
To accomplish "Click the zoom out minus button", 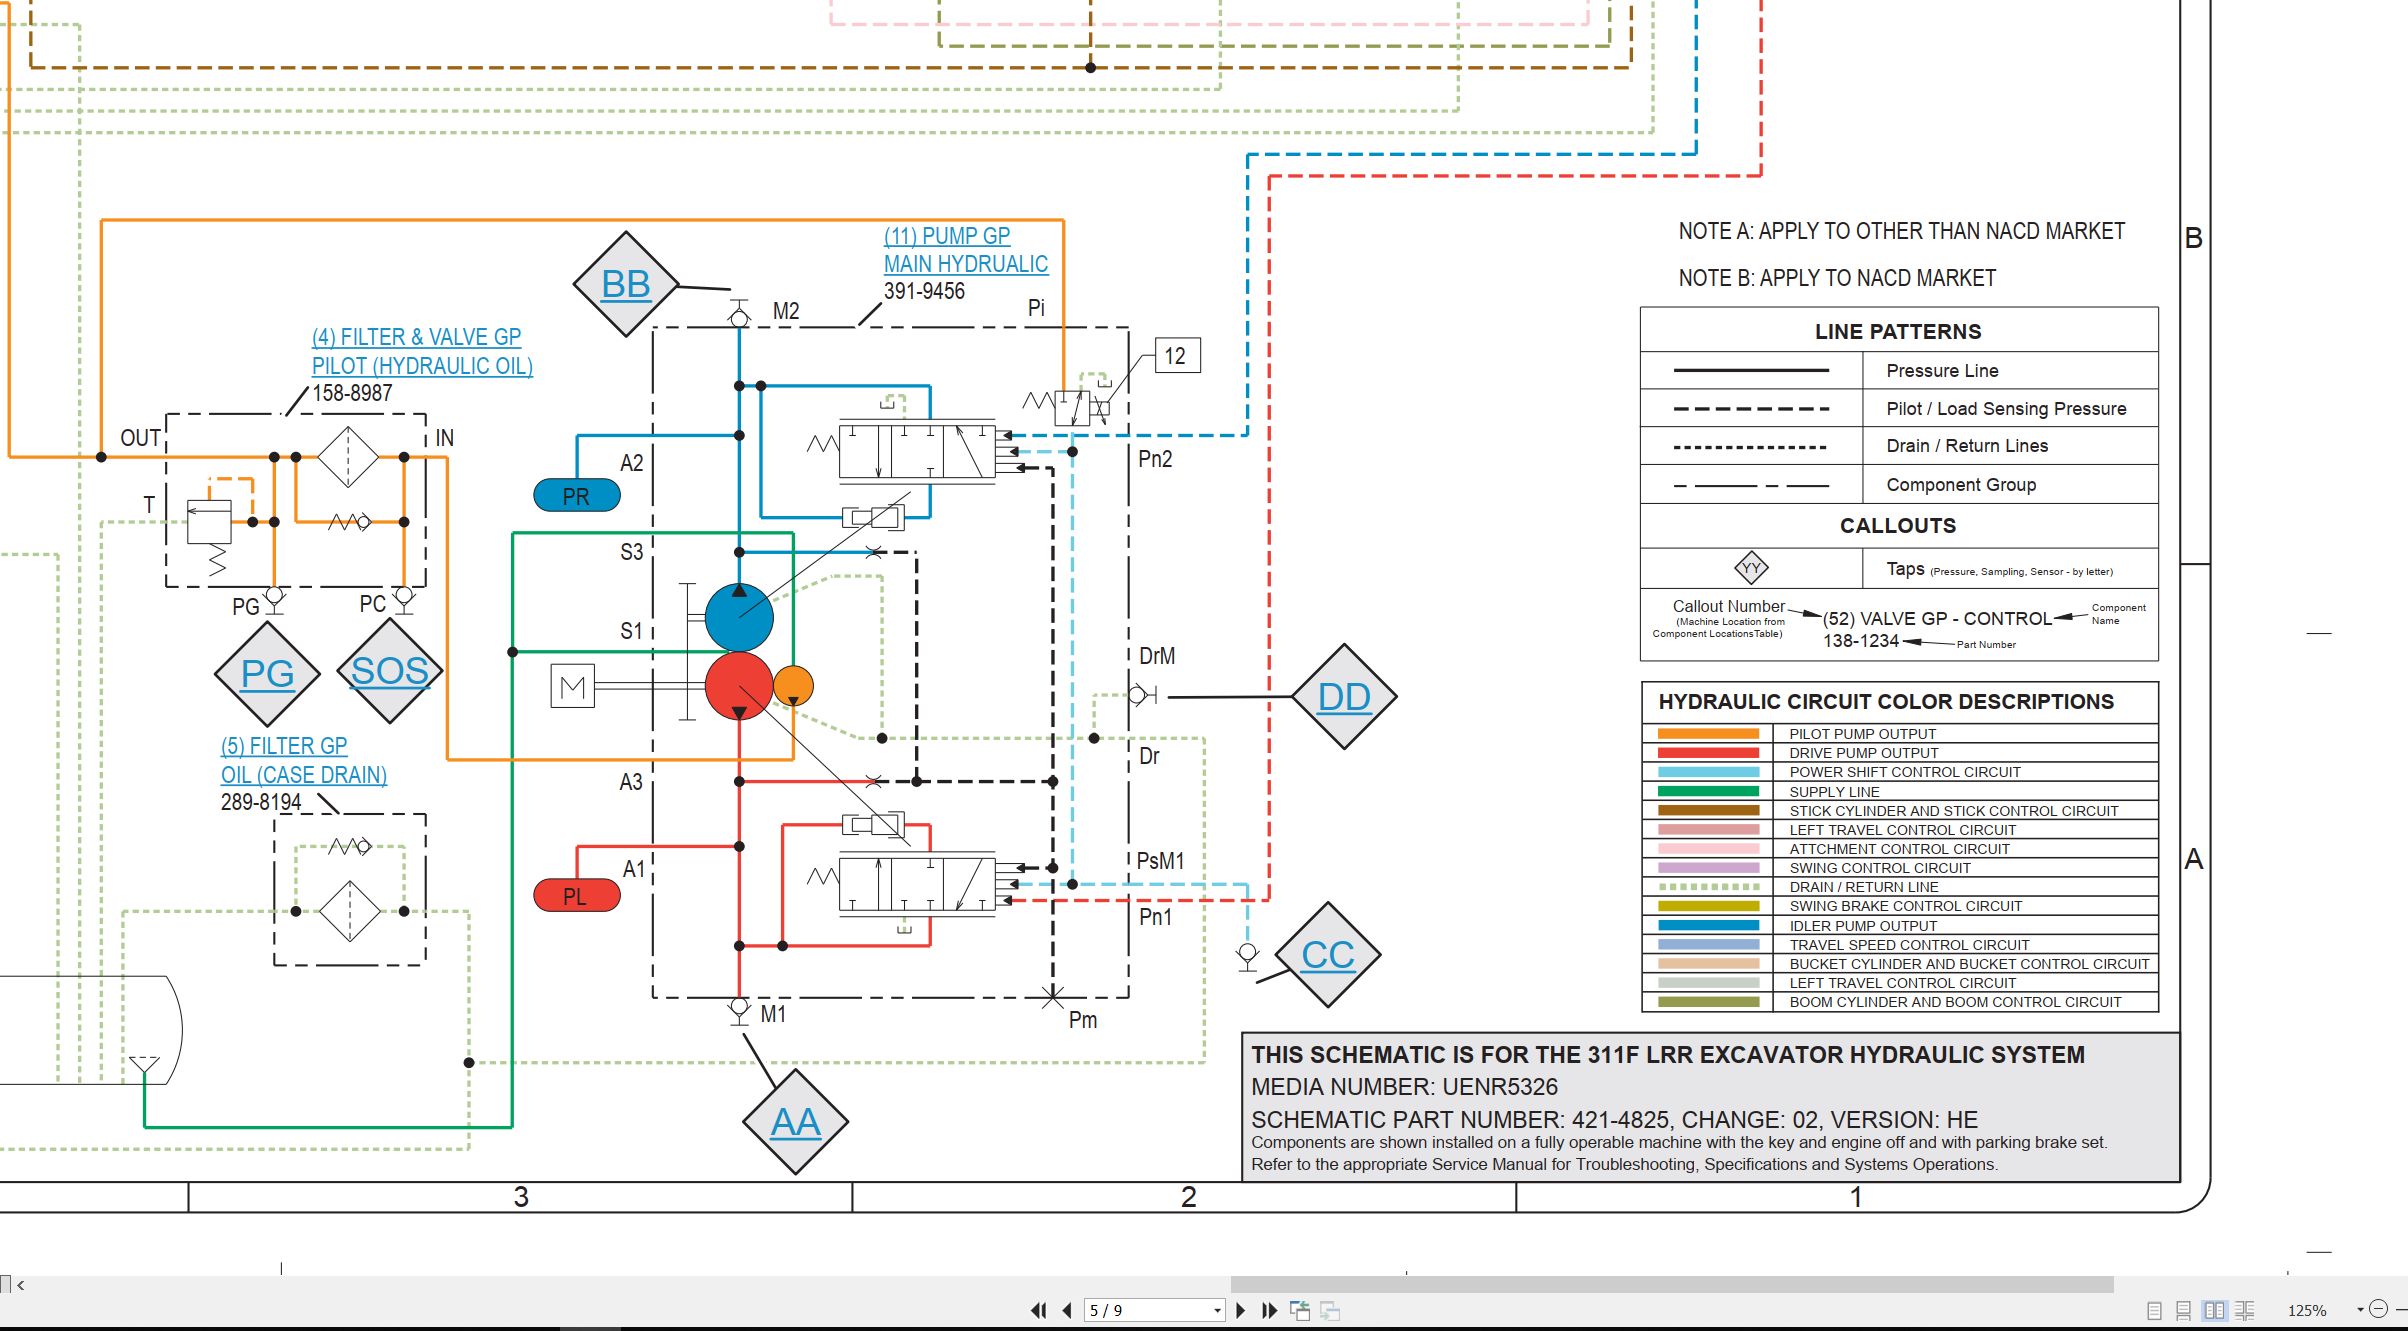I will pos(2379,1309).
